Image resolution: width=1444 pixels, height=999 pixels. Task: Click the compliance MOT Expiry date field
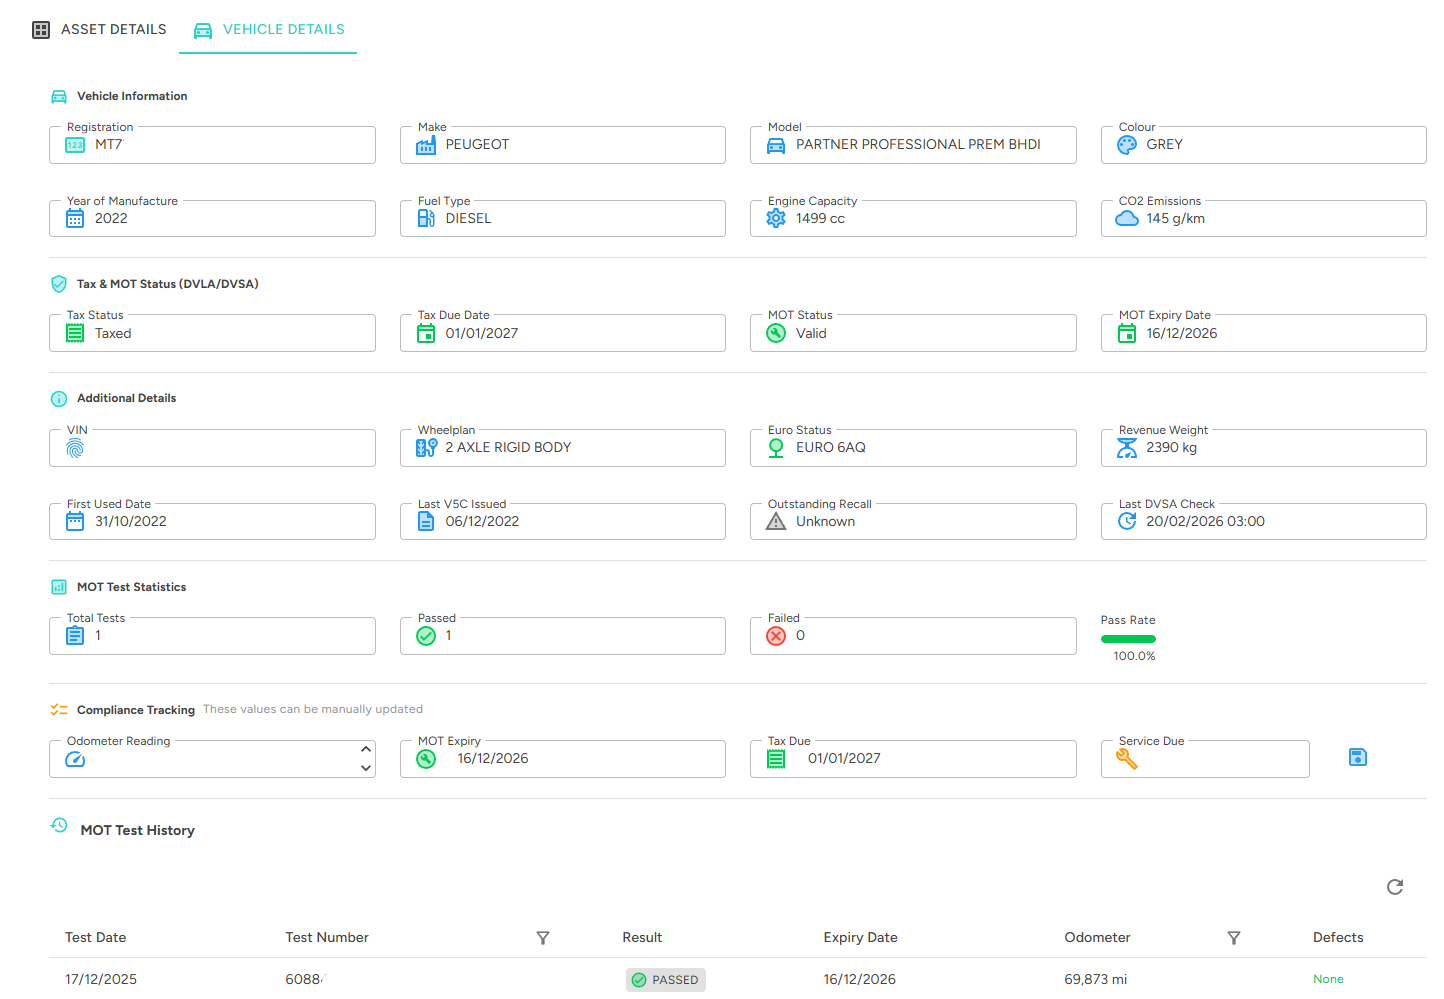[x=563, y=759]
